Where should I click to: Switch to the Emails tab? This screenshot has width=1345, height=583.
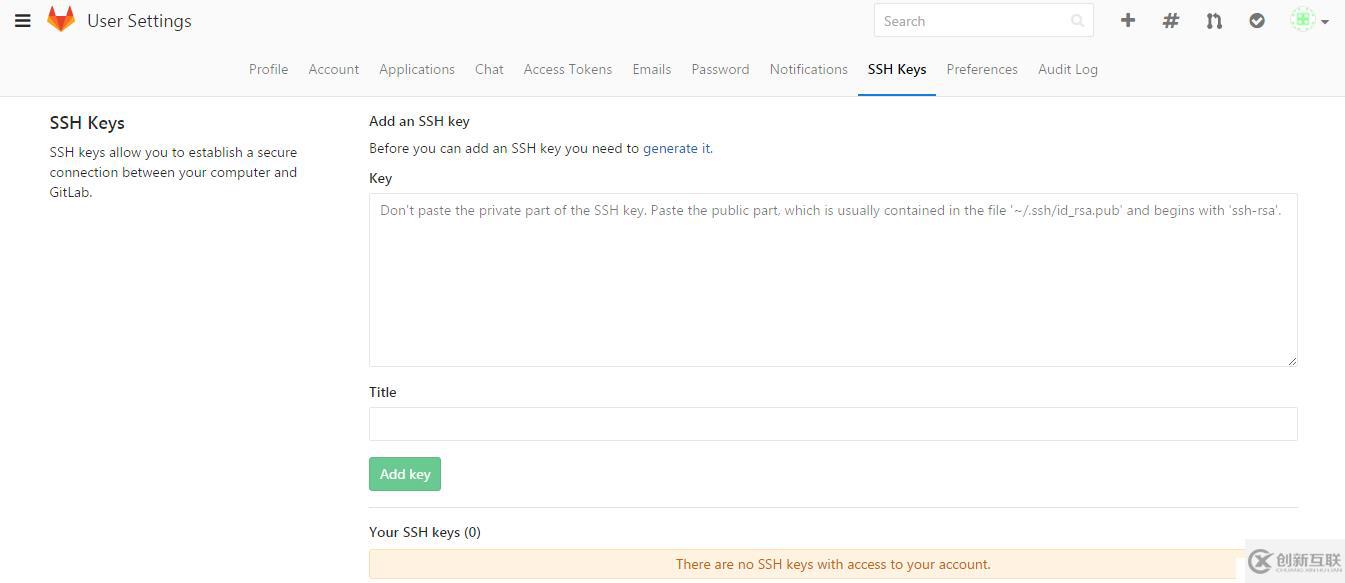point(652,69)
